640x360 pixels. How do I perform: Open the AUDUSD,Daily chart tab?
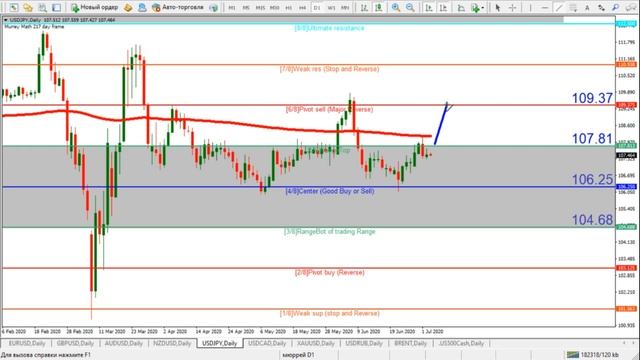coord(124,343)
